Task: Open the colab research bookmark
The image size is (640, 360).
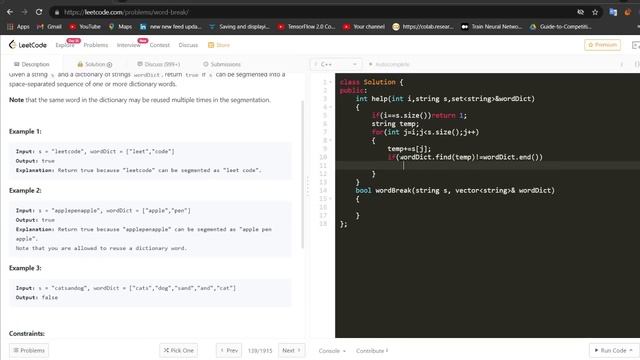Action: [423, 27]
